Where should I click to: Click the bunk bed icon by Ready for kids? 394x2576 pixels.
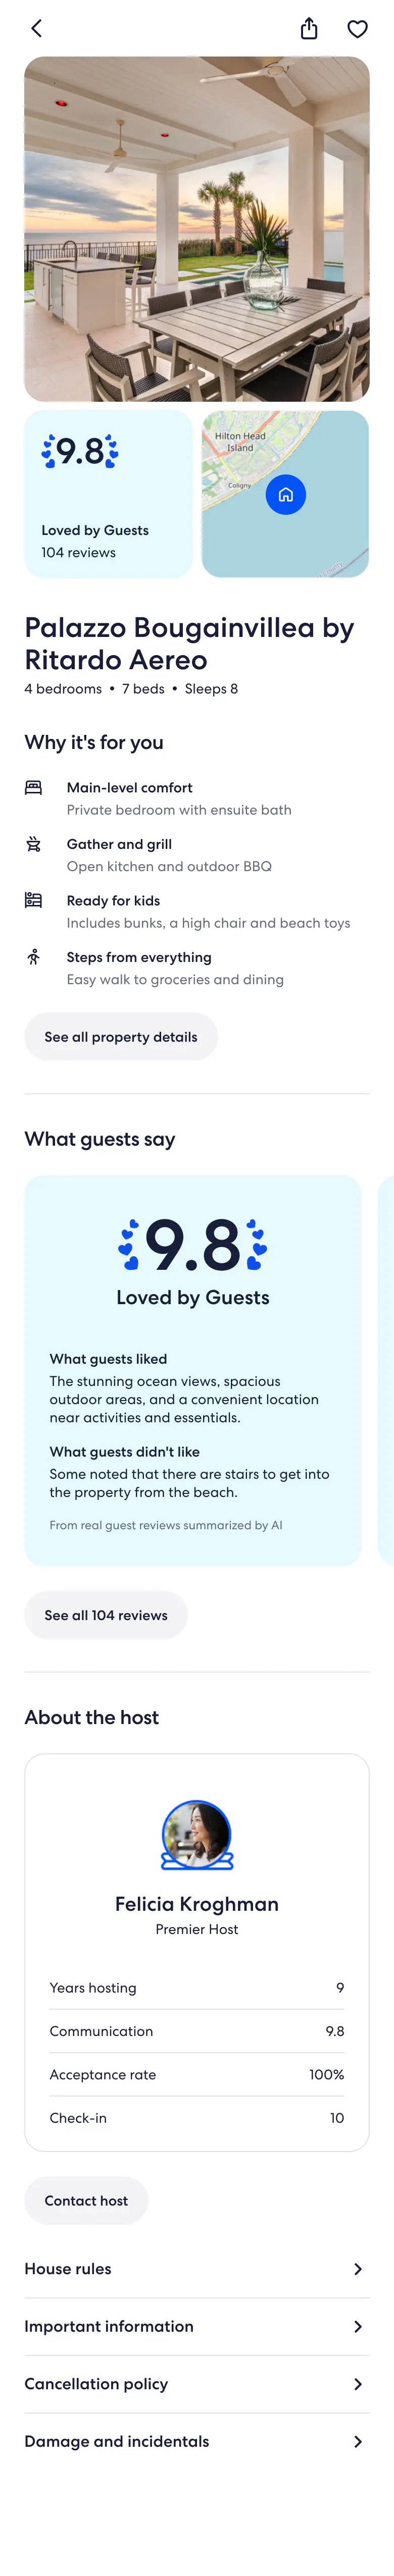tap(33, 900)
